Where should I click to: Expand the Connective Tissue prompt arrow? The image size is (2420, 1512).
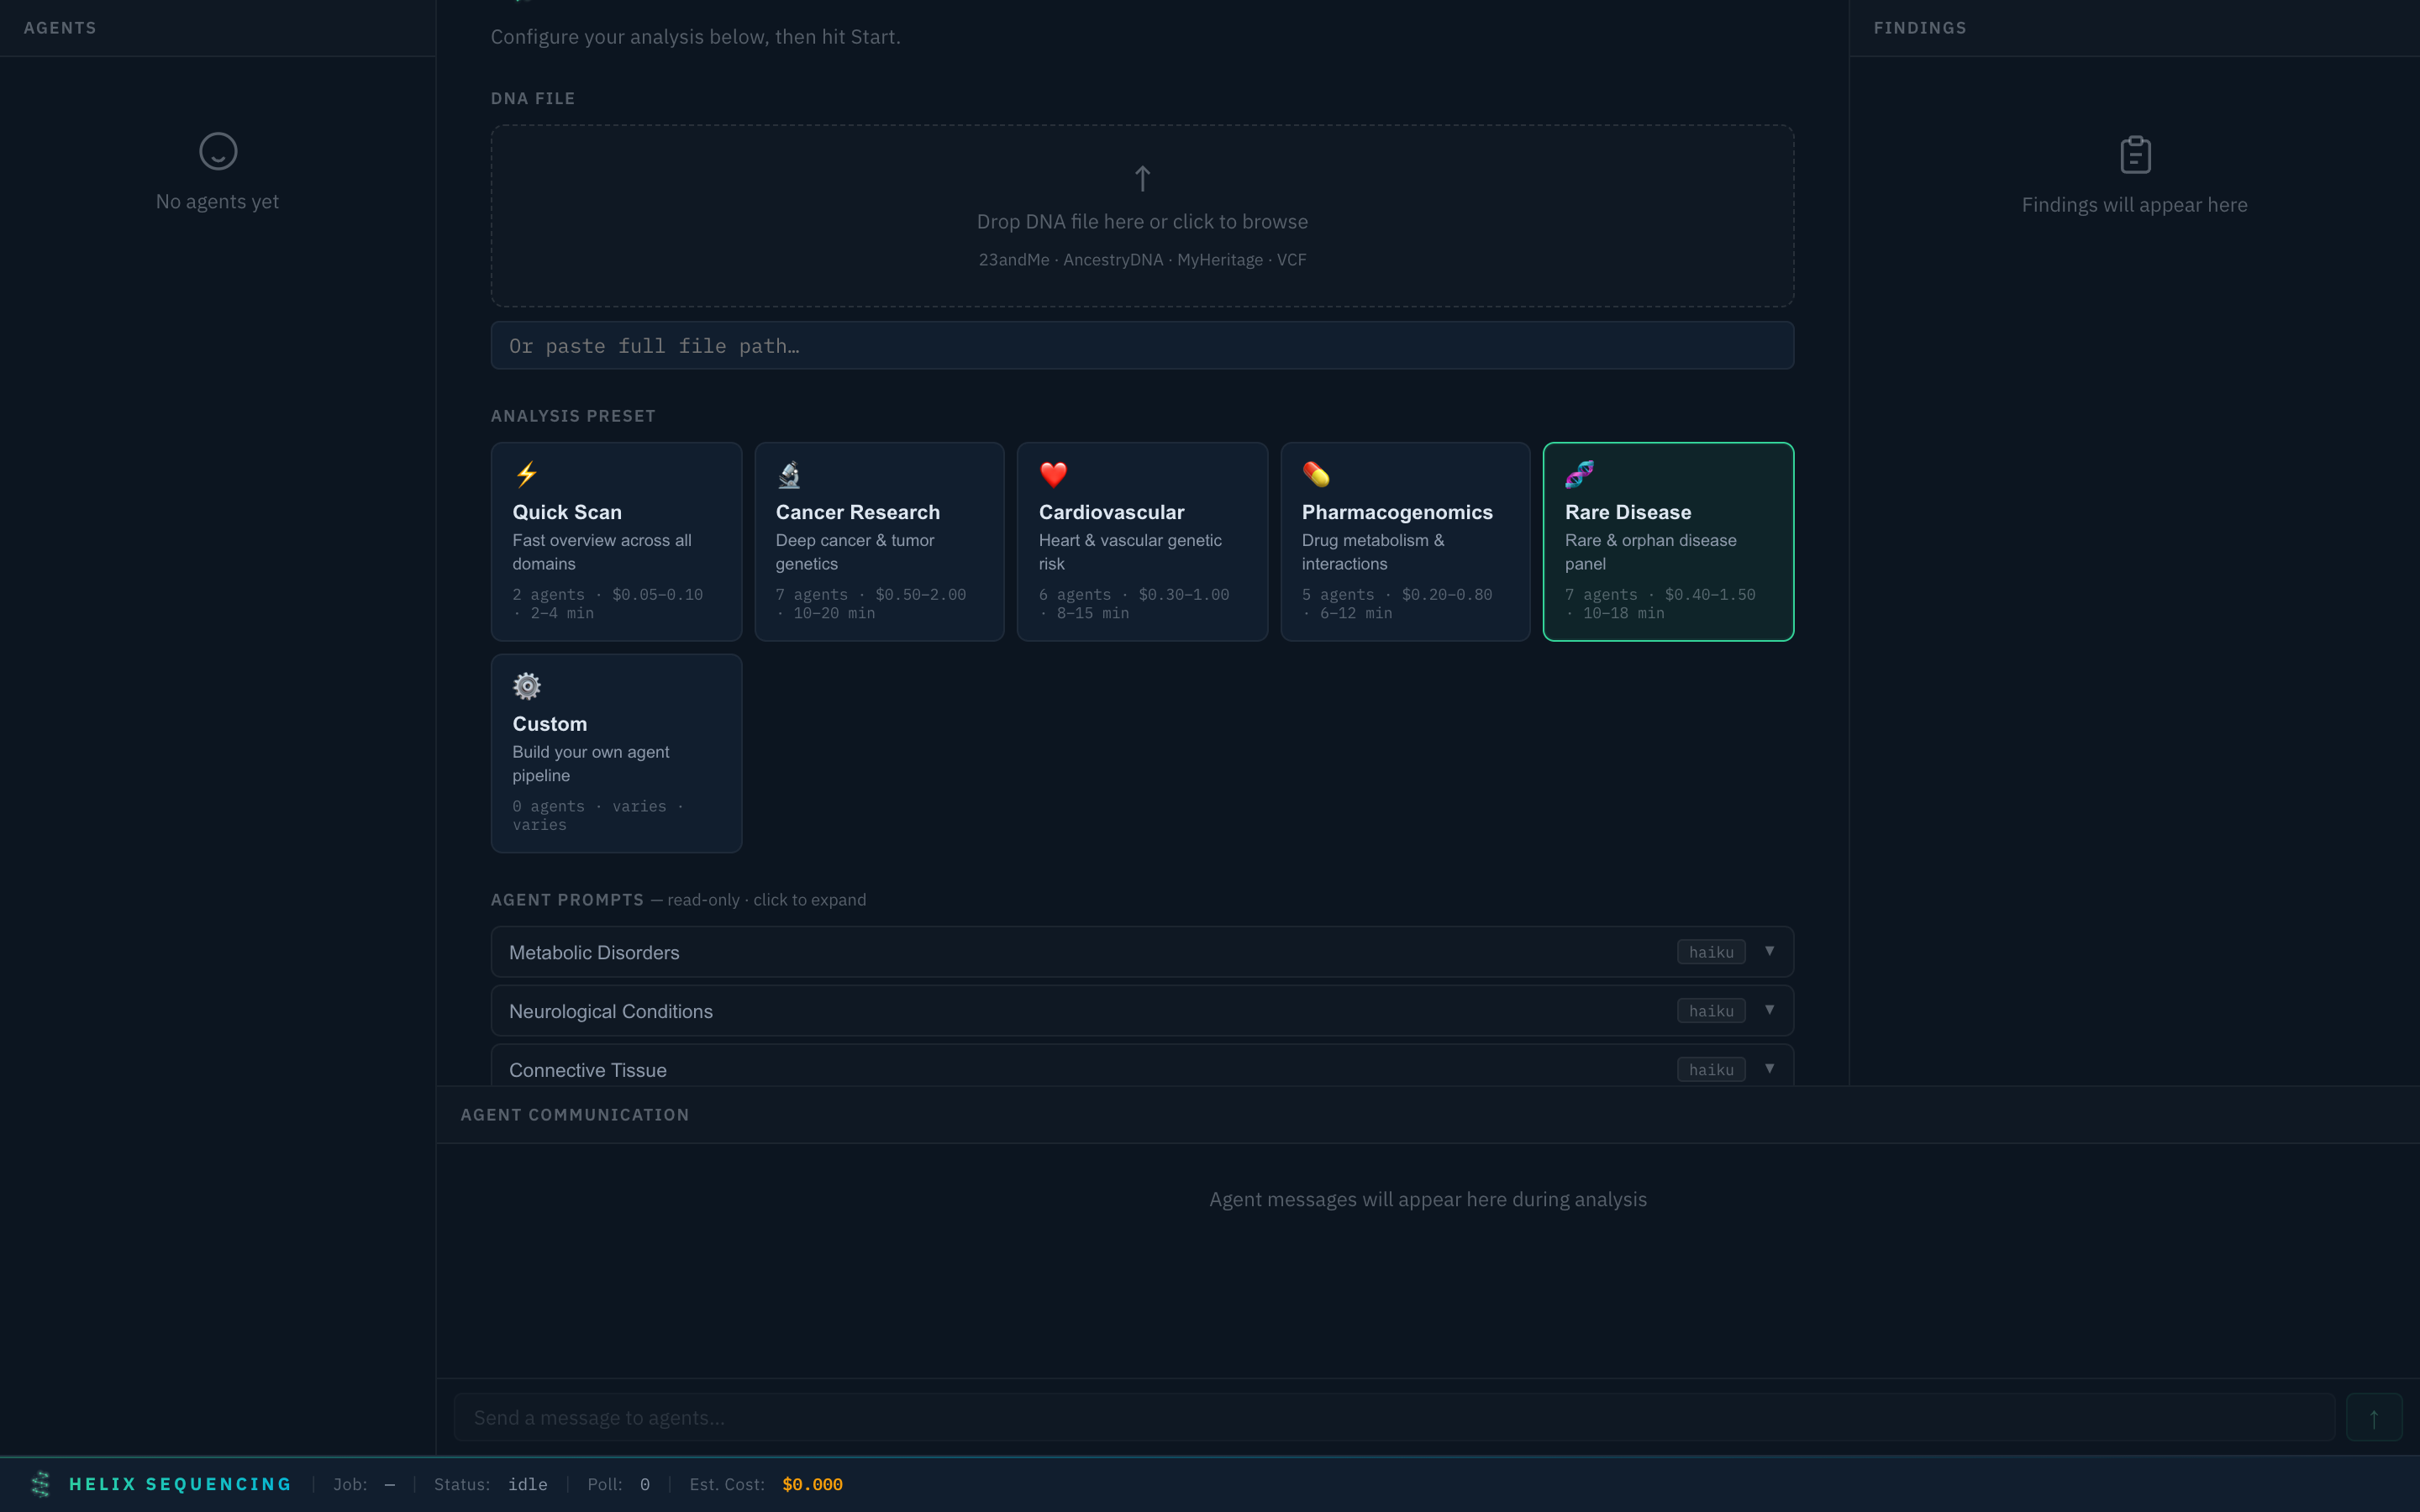1769,1069
